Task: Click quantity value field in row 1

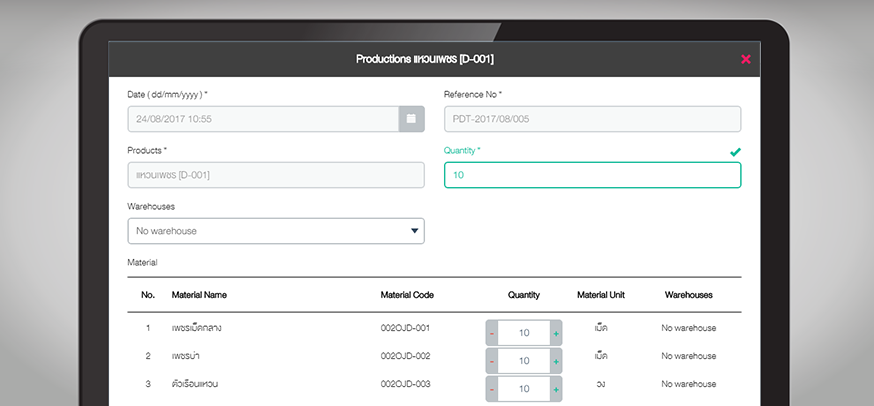Action: coord(524,333)
